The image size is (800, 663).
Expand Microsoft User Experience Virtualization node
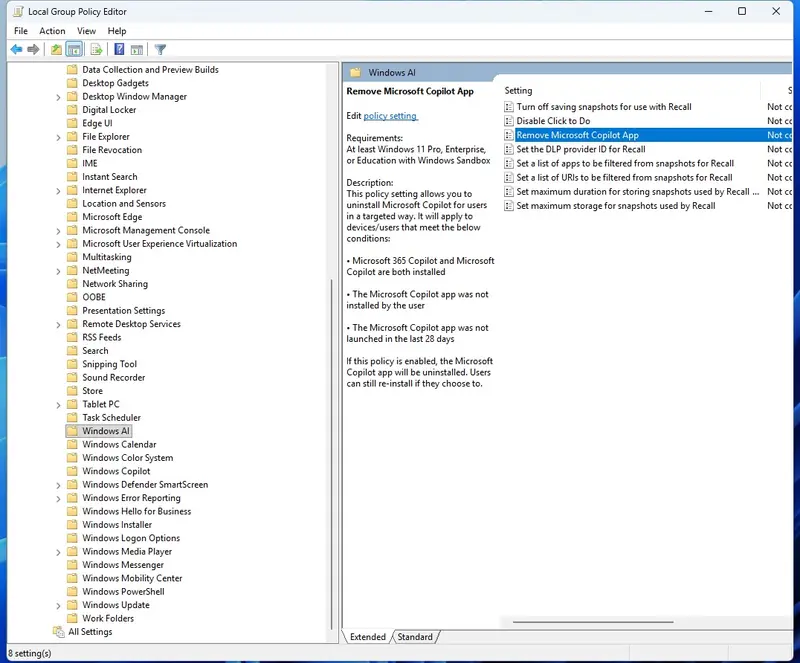tap(58, 244)
